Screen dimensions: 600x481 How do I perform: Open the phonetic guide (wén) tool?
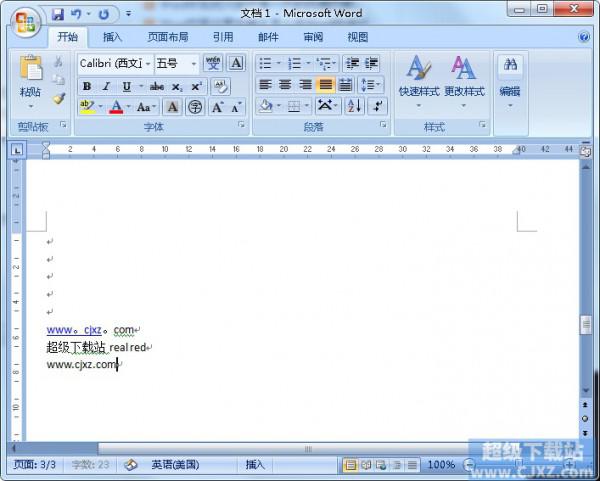[x=213, y=63]
